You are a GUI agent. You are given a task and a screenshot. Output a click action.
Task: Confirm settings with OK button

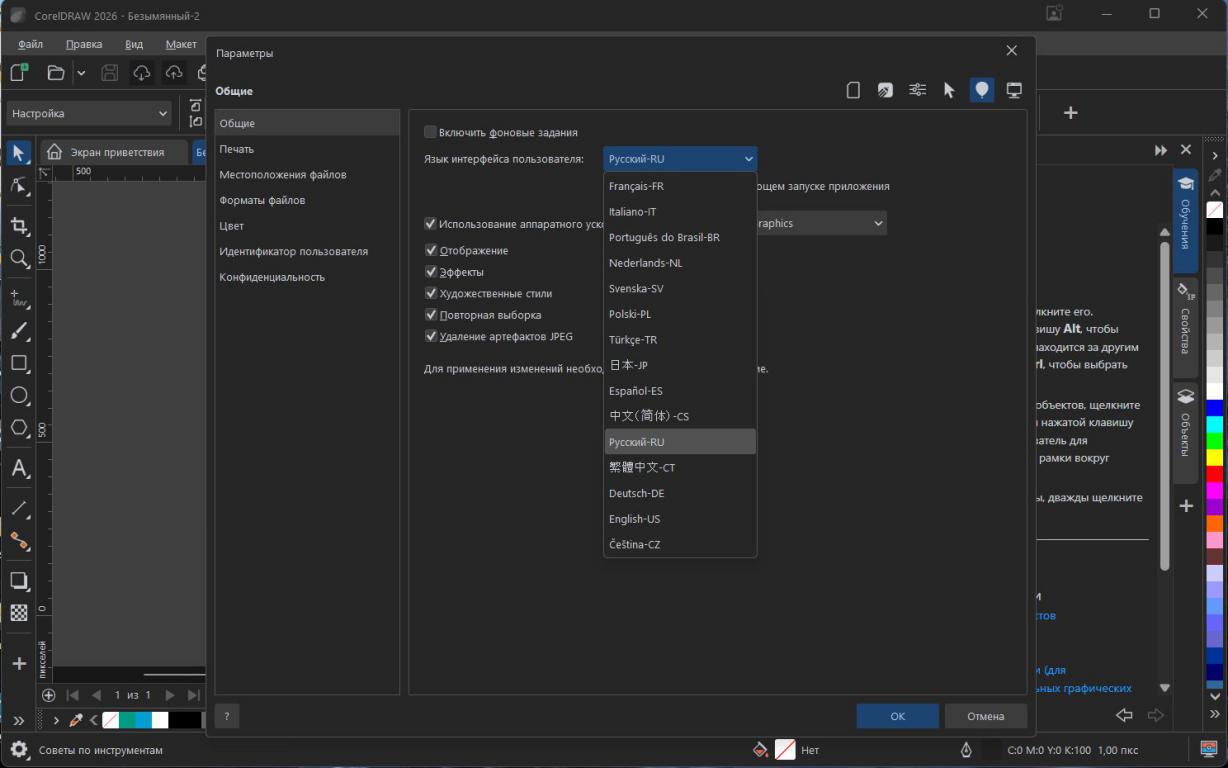(897, 716)
